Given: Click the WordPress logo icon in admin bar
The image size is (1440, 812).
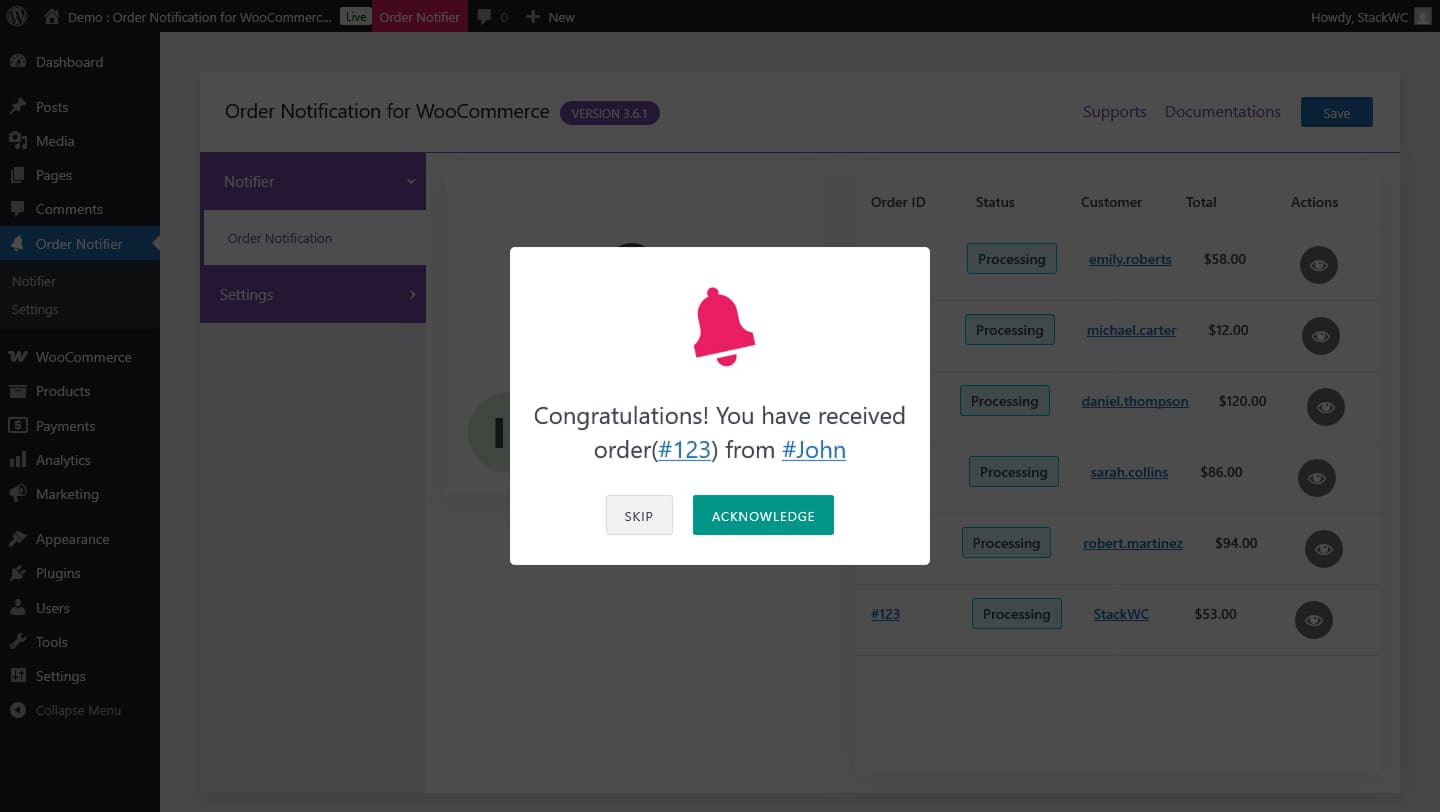Looking at the screenshot, I should point(17,17).
